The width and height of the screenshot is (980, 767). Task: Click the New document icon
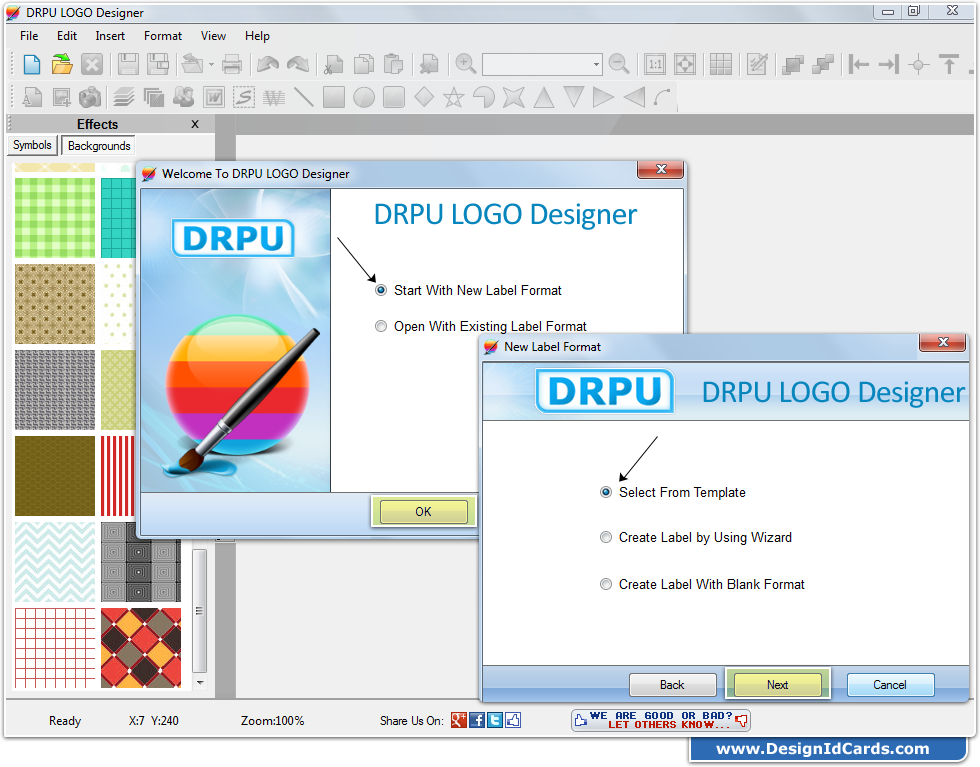(32, 64)
